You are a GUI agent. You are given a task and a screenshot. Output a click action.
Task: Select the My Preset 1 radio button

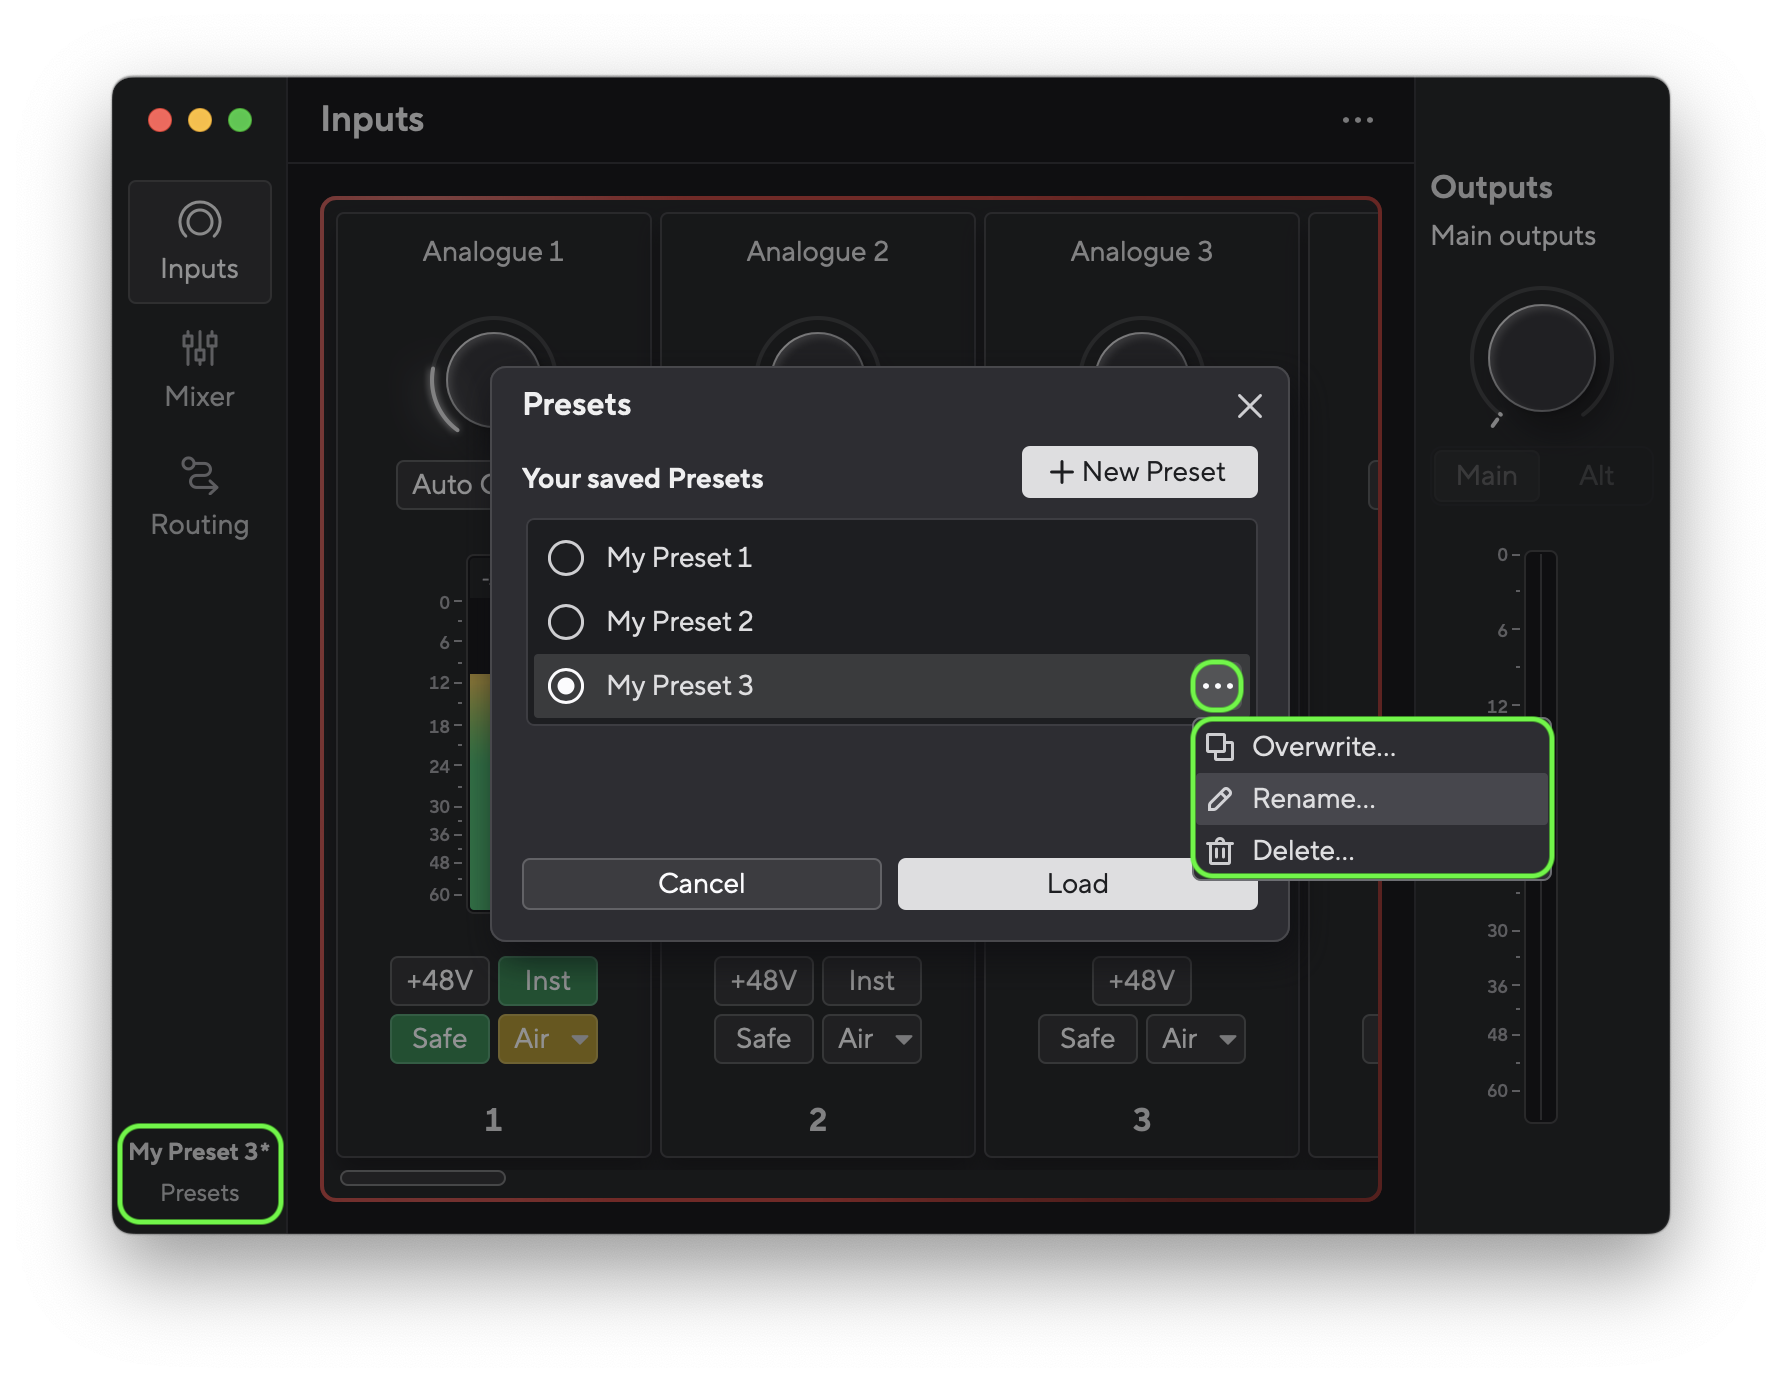click(565, 558)
